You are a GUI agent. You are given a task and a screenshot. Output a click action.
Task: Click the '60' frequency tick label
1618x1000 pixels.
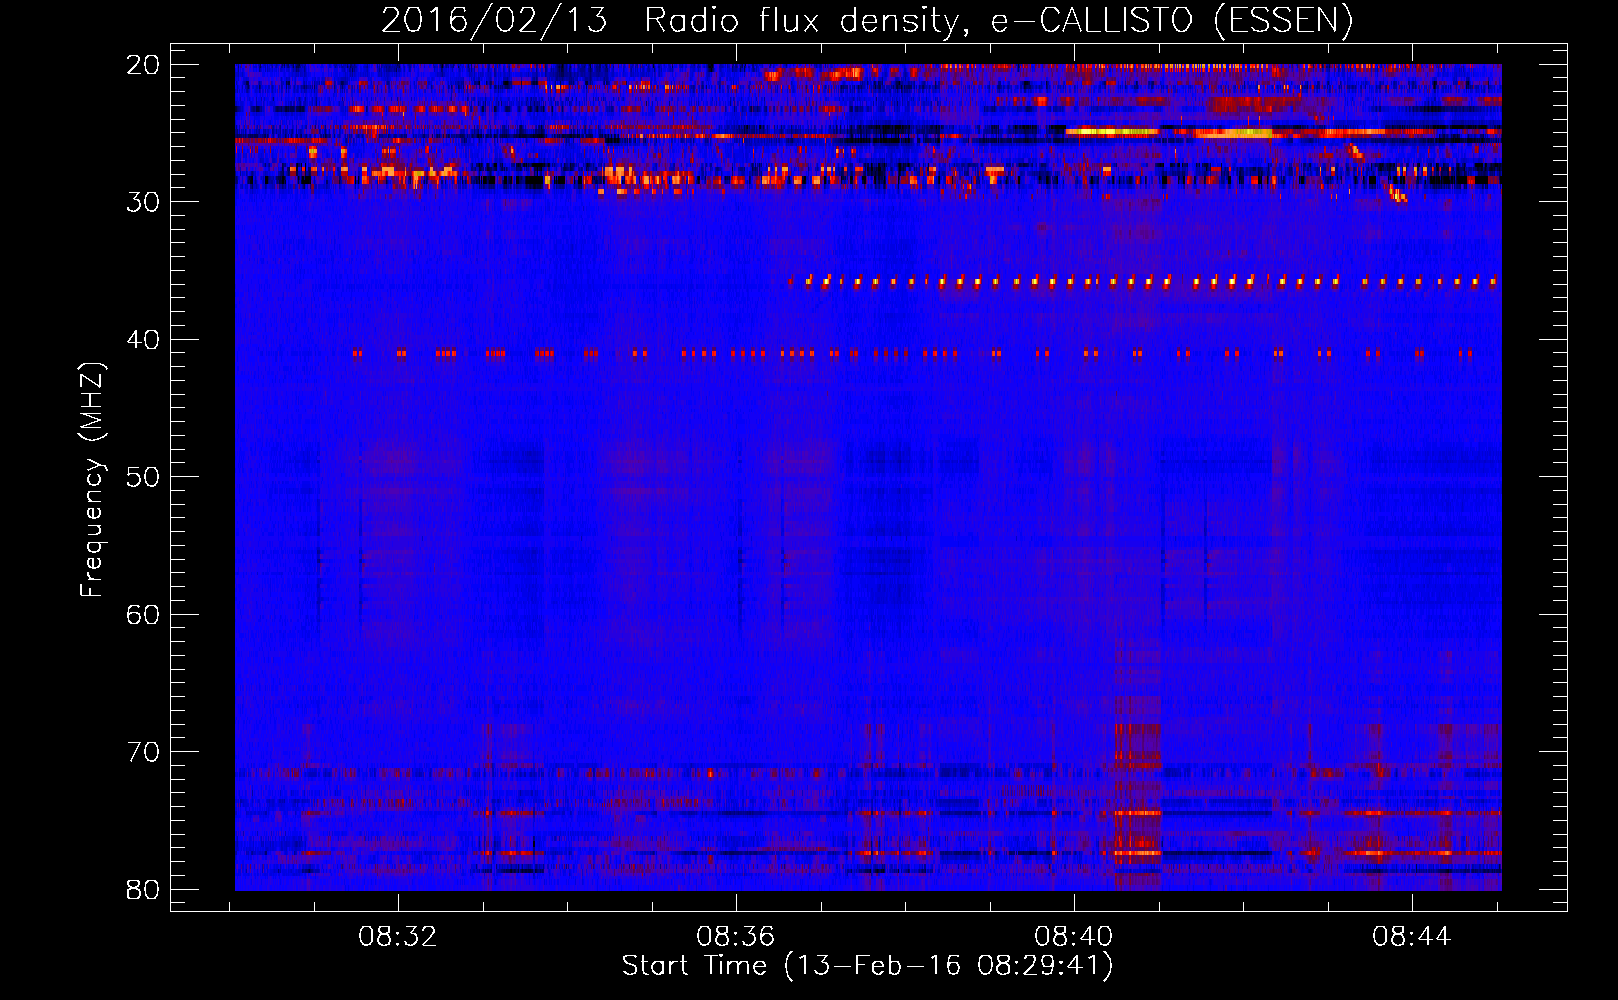pos(143,614)
